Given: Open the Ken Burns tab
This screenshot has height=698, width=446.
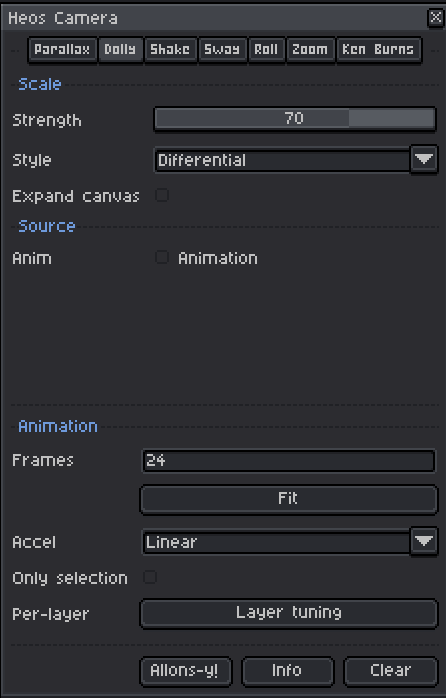Looking at the screenshot, I should [378, 49].
